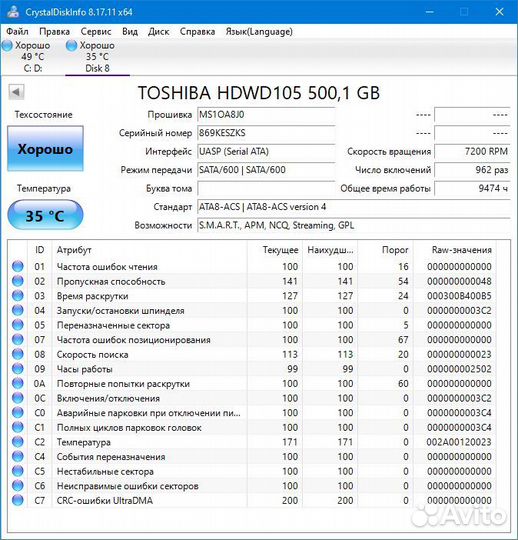Click status orb for Часы работы row
This screenshot has width=518, height=540.
pyautogui.click(x=18, y=369)
